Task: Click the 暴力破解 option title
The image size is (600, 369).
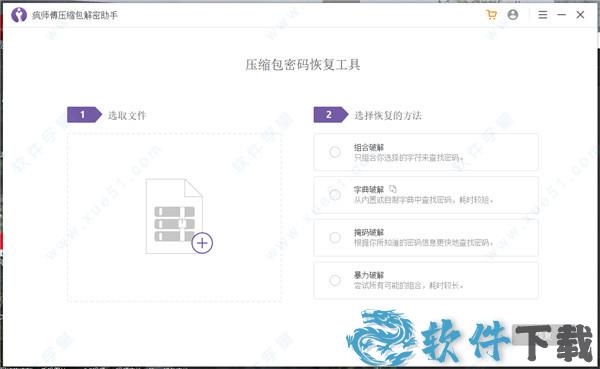Action: [369, 275]
